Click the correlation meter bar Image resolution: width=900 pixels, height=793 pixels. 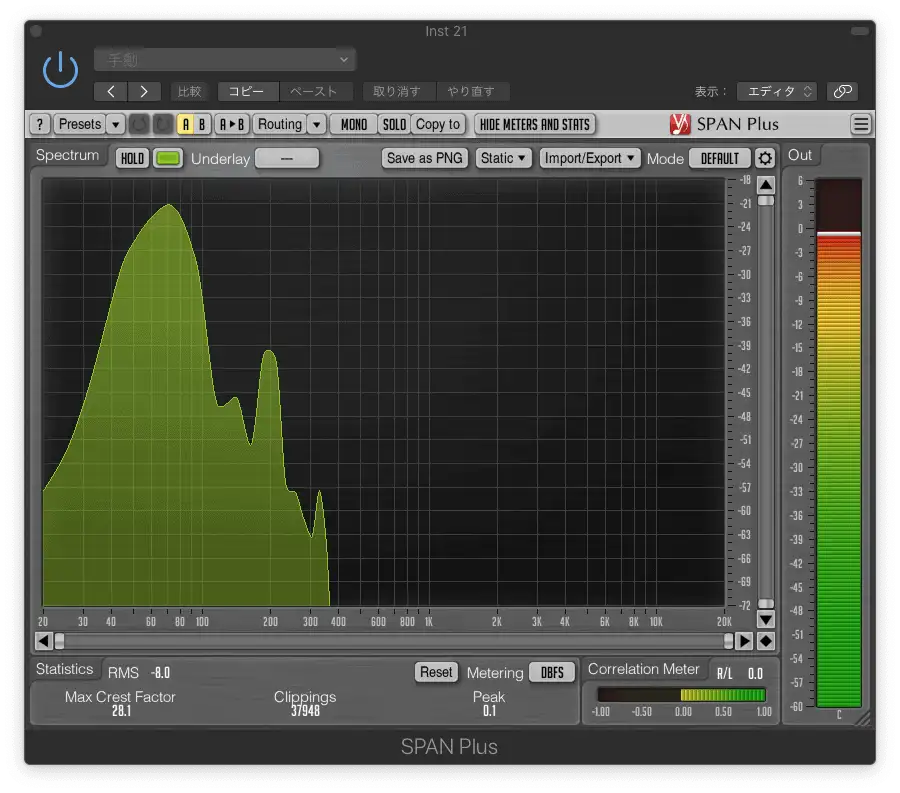point(681,695)
